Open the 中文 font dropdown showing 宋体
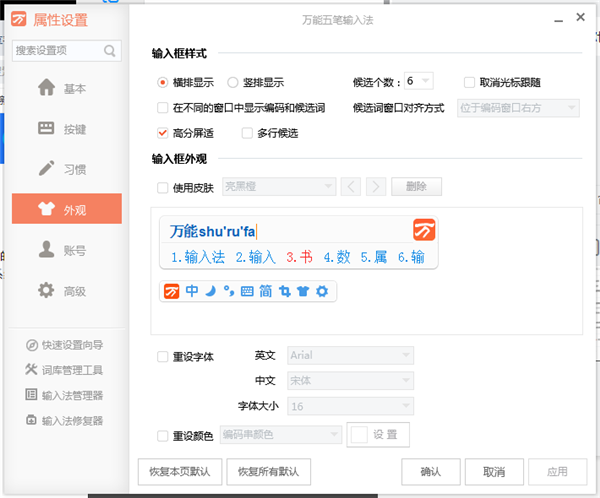 (351, 380)
